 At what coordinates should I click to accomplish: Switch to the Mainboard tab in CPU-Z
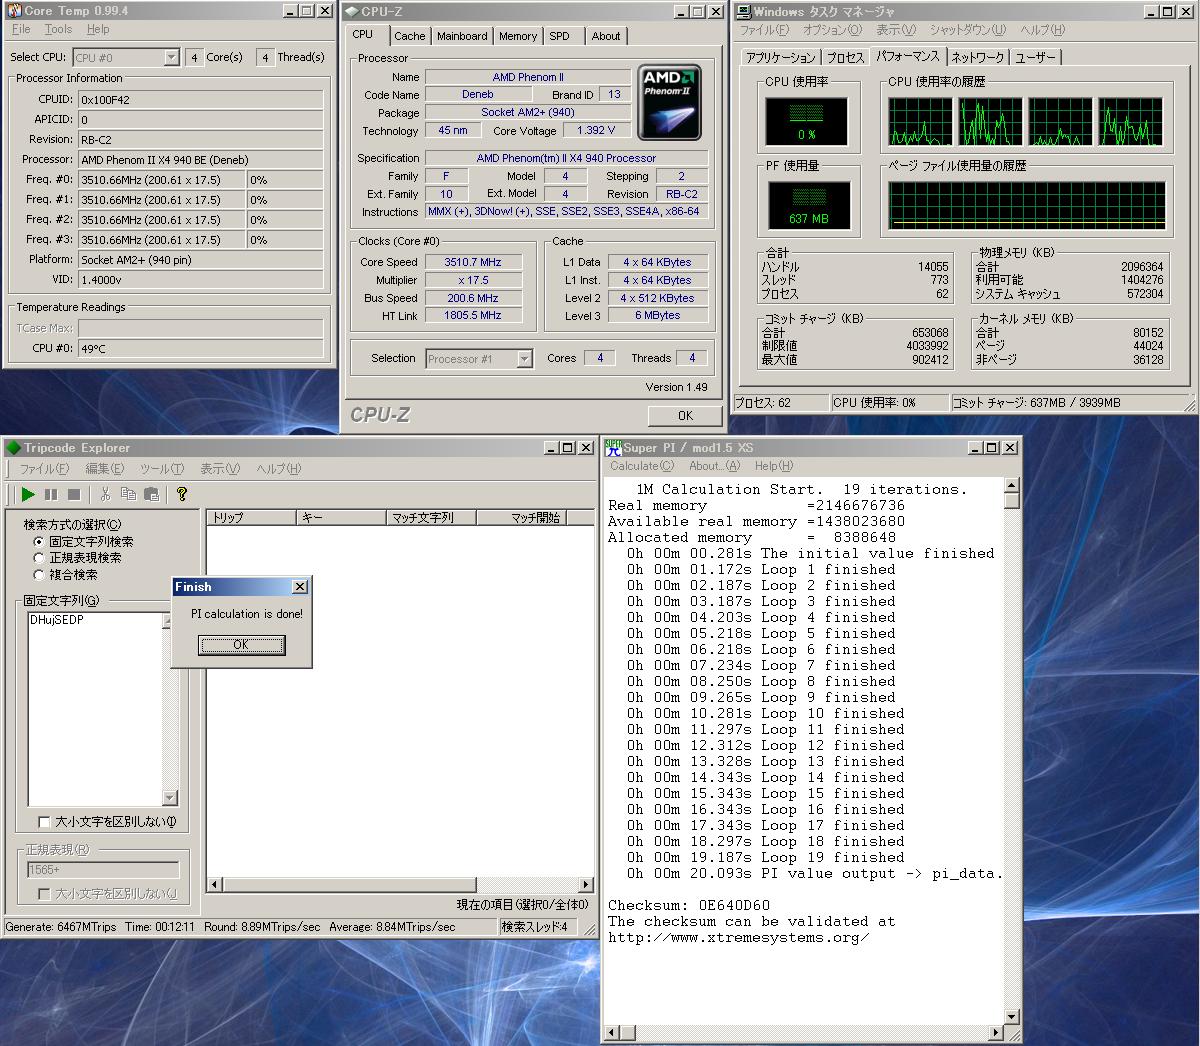point(462,36)
